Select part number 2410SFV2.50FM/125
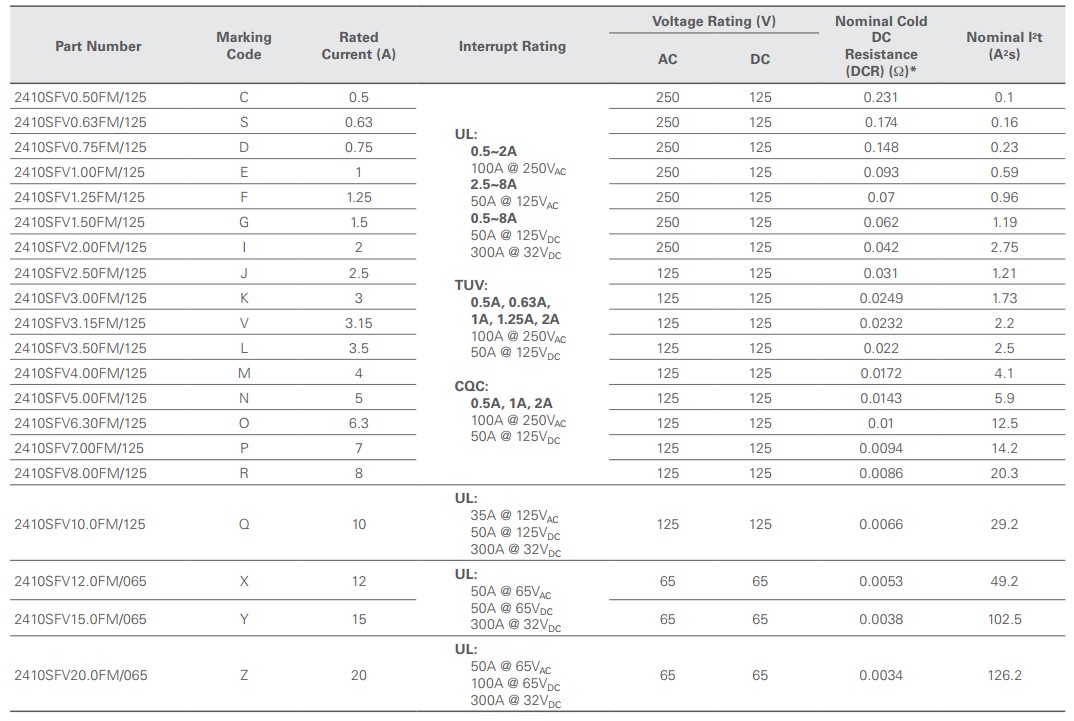This screenshot has height=721, width=1074. [80, 273]
